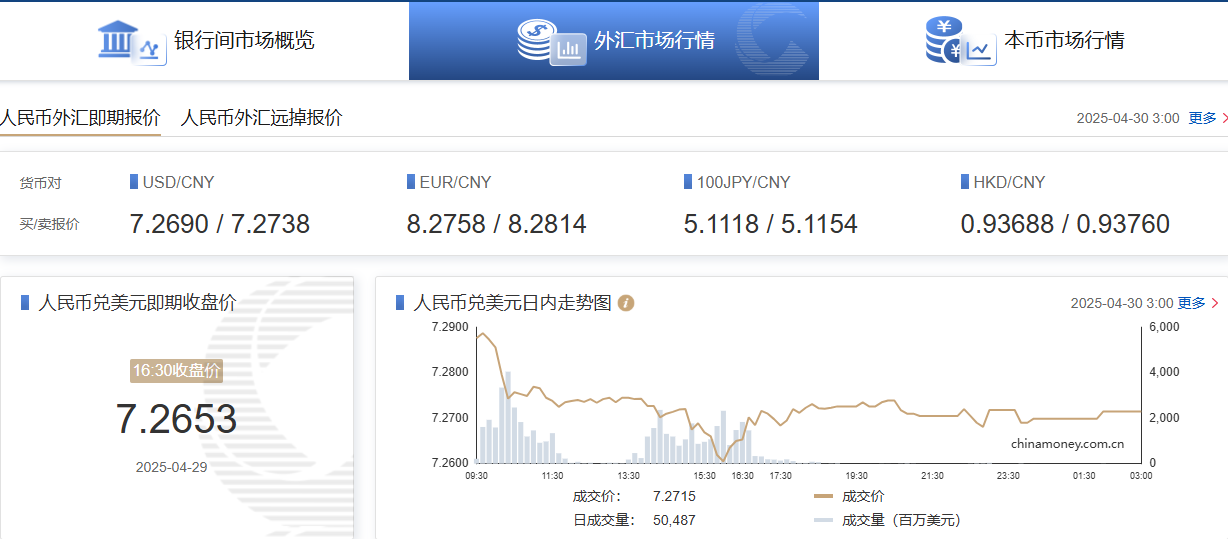Image resolution: width=1228 pixels, height=539 pixels.
Task: Click 更多 link beside the quote timestamp
Action: [x=1202, y=118]
